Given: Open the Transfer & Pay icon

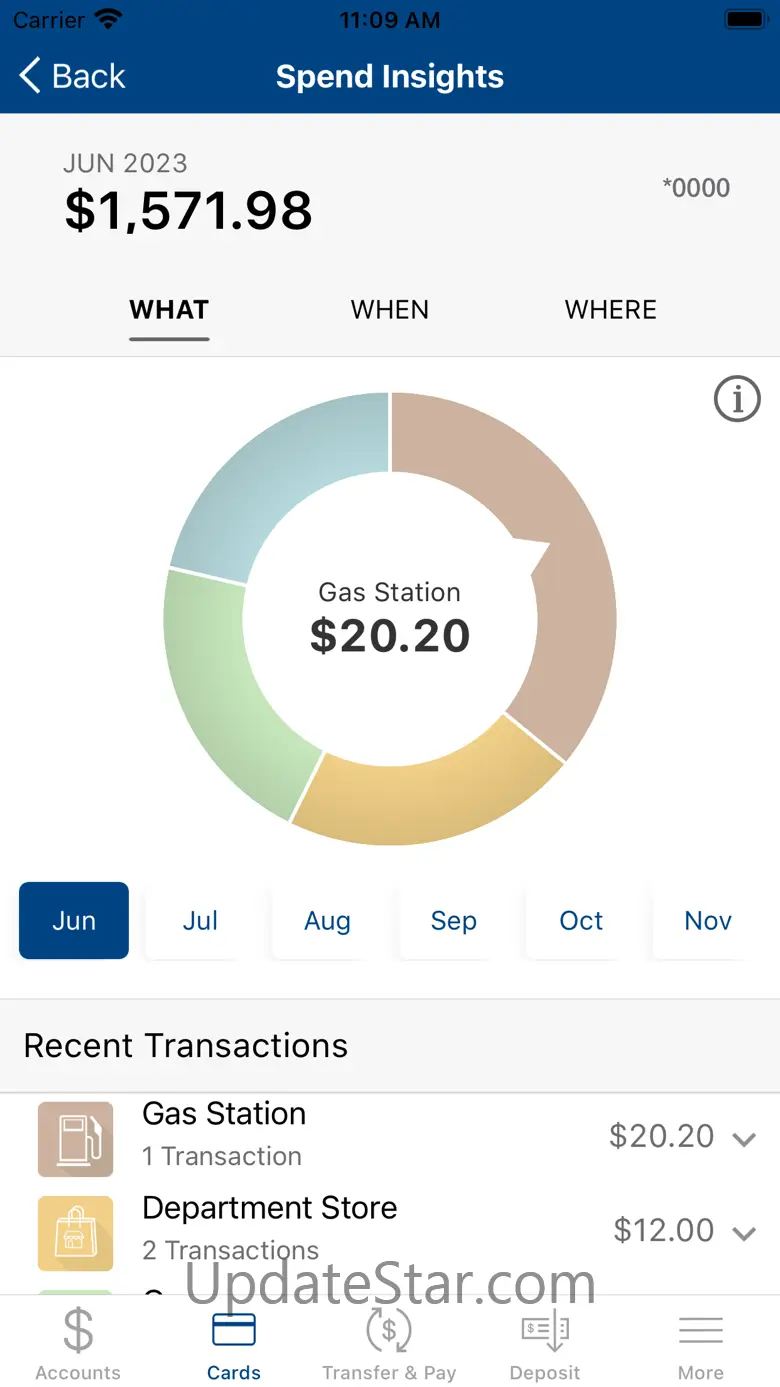Looking at the screenshot, I should pos(389,1330).
